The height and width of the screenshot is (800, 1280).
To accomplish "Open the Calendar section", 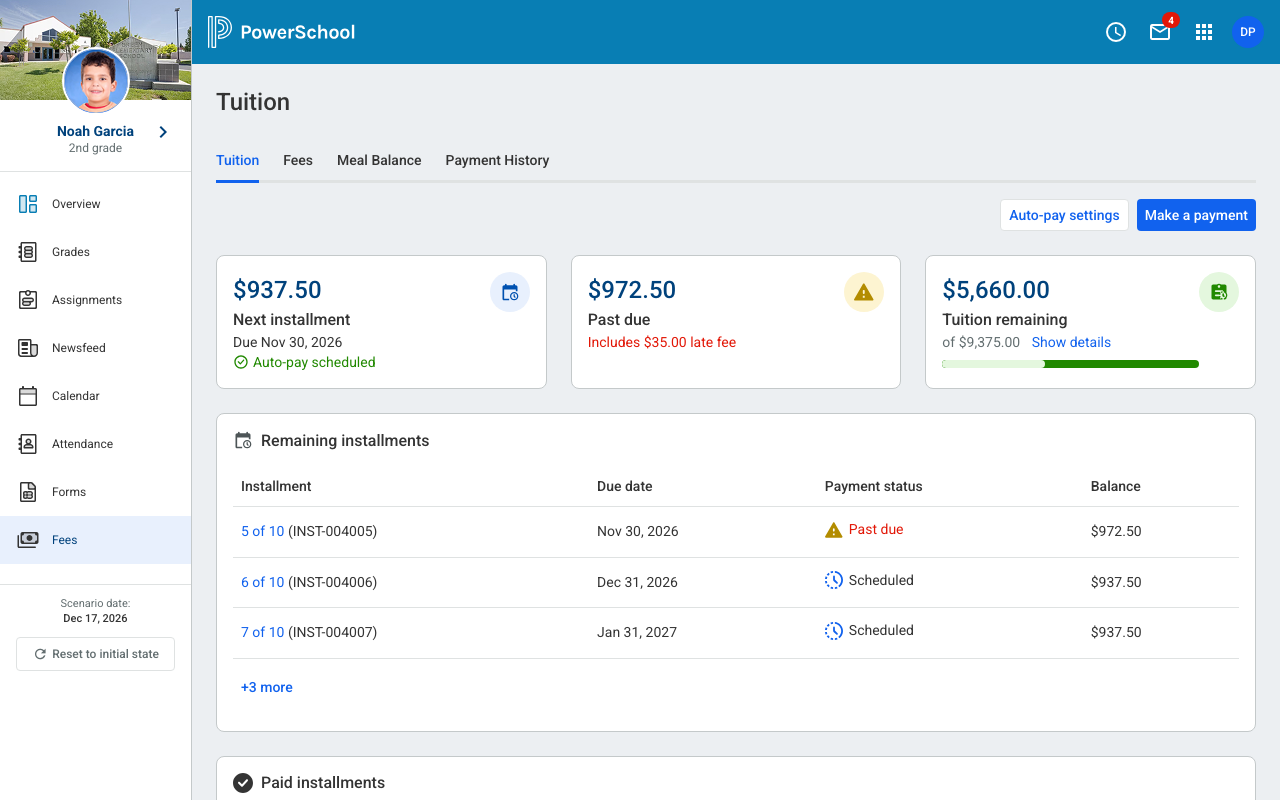I will (73, 395).
